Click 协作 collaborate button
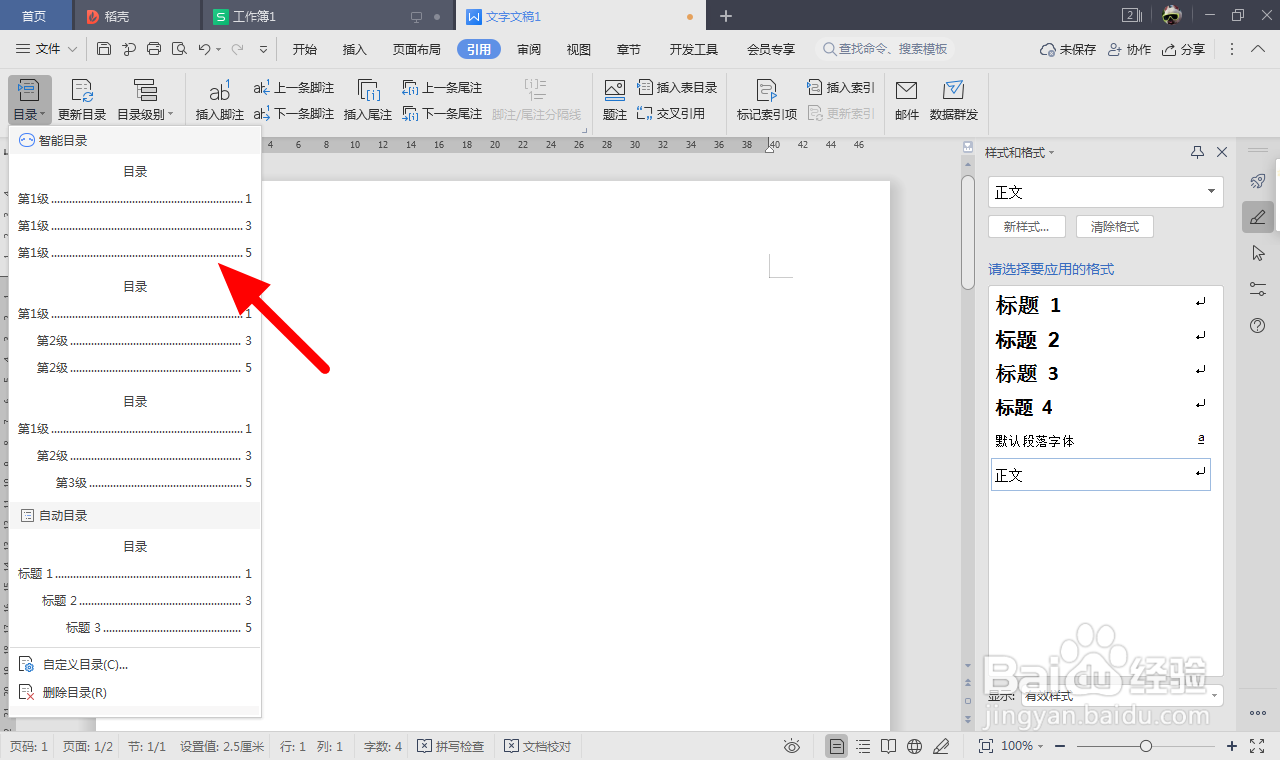Screen dimensions: 1280x760 [x=1129, y=49]
